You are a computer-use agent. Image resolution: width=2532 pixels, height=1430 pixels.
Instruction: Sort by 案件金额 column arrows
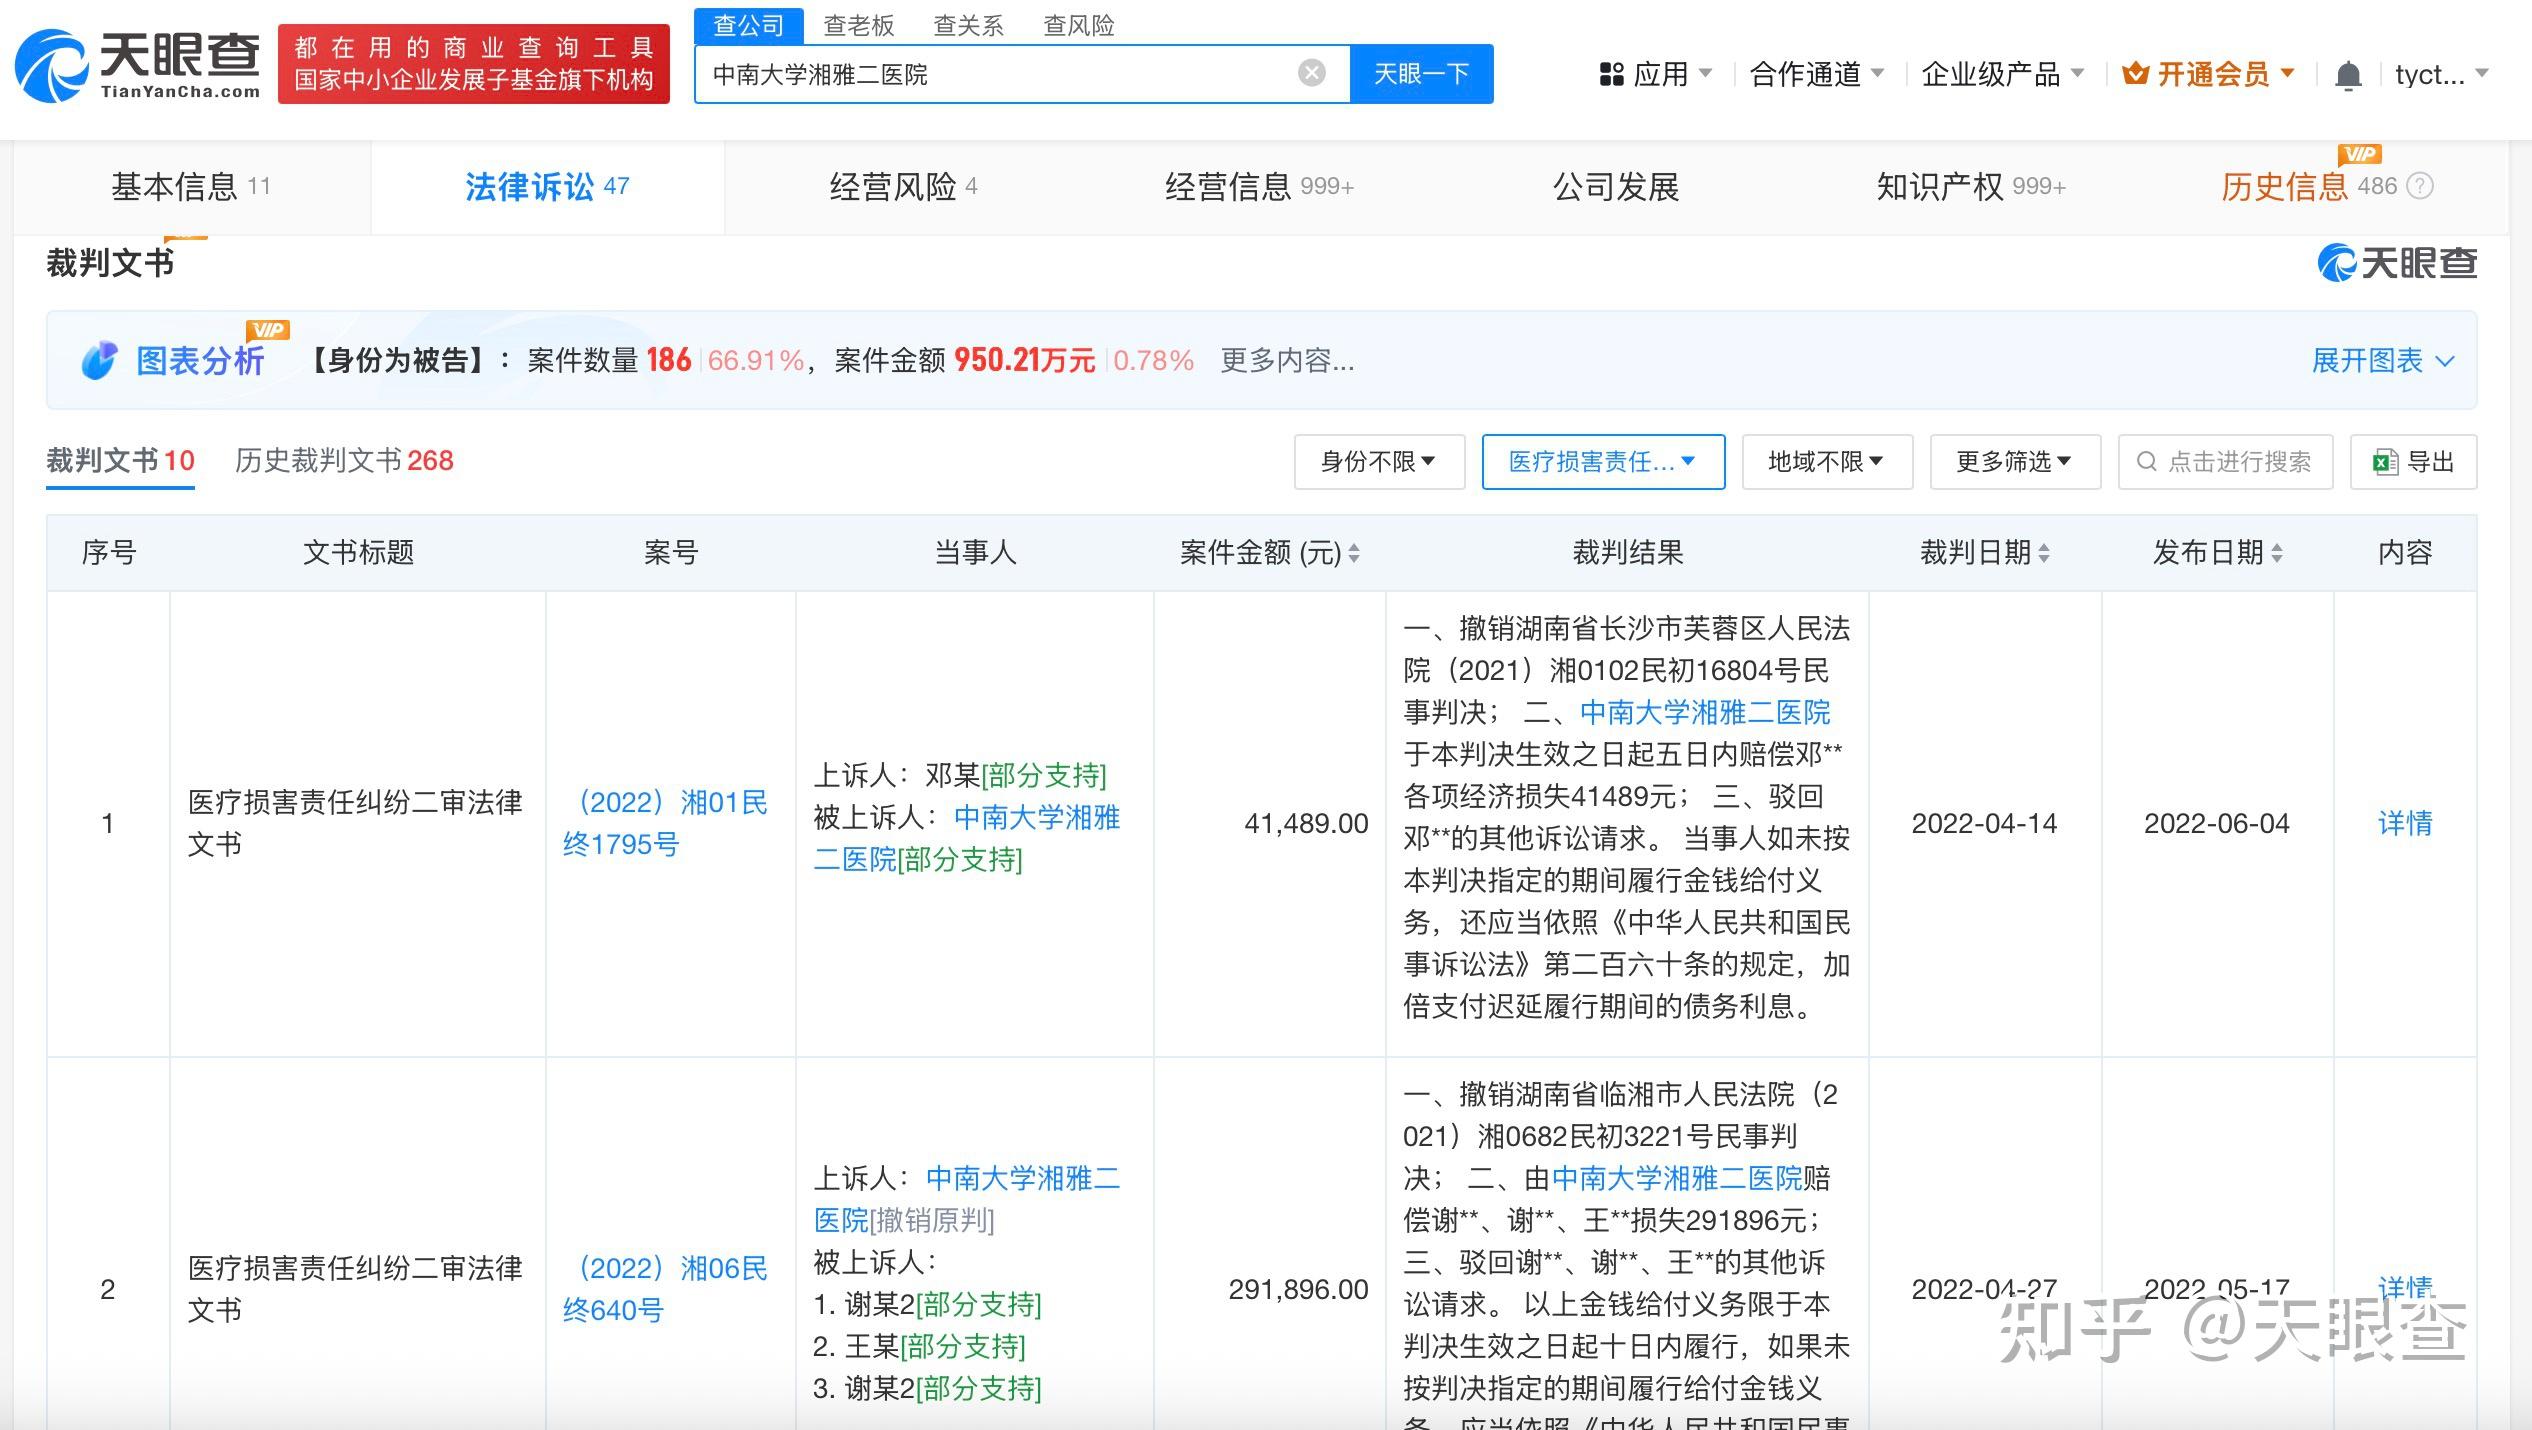click(1354, 553)
